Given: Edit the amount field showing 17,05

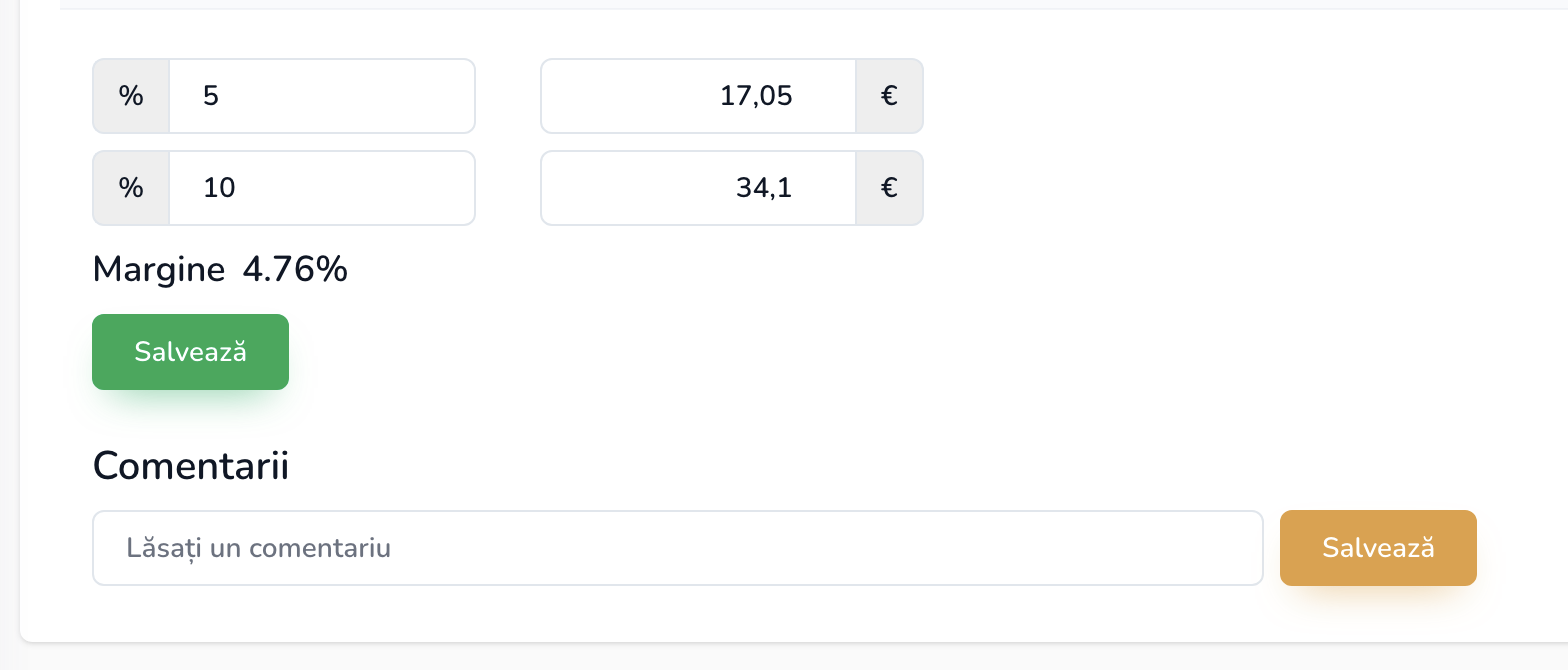Looking at the screenshot, I should coord(698,96).
